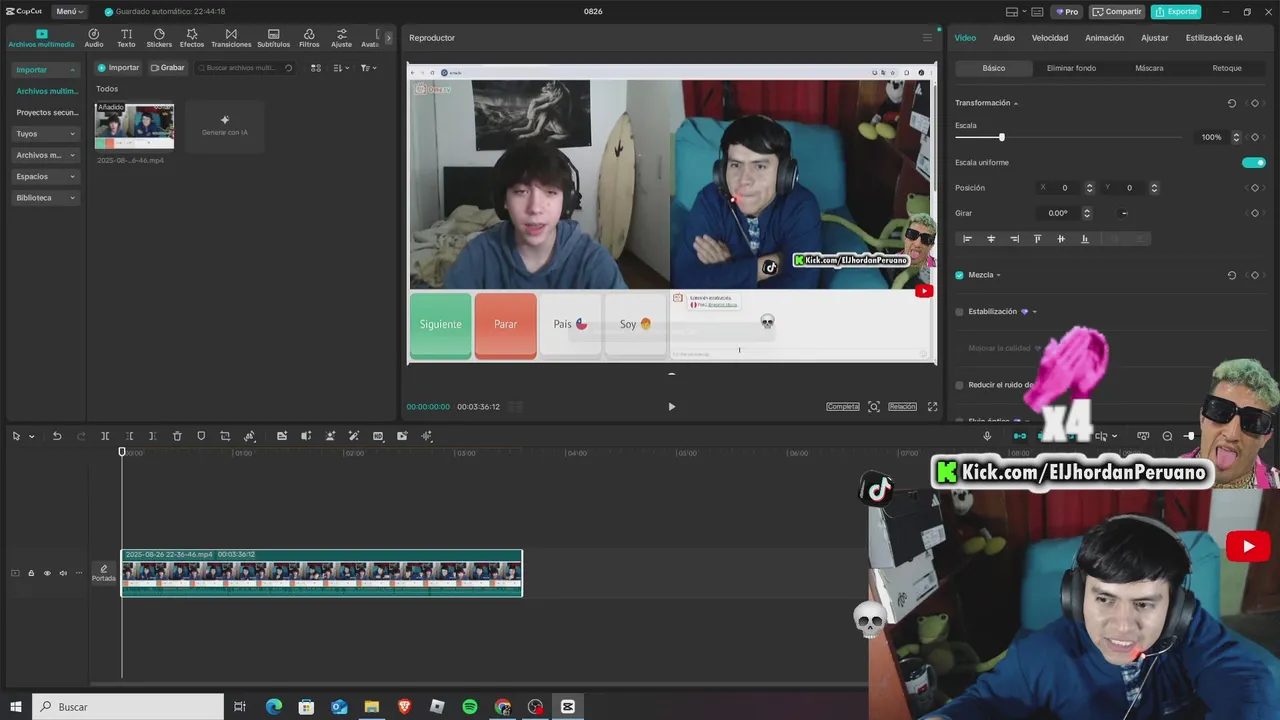Open fullscreen preview icon in player
The height and width of the screenshot is (720, 1280).
click(x=932, y=407)
